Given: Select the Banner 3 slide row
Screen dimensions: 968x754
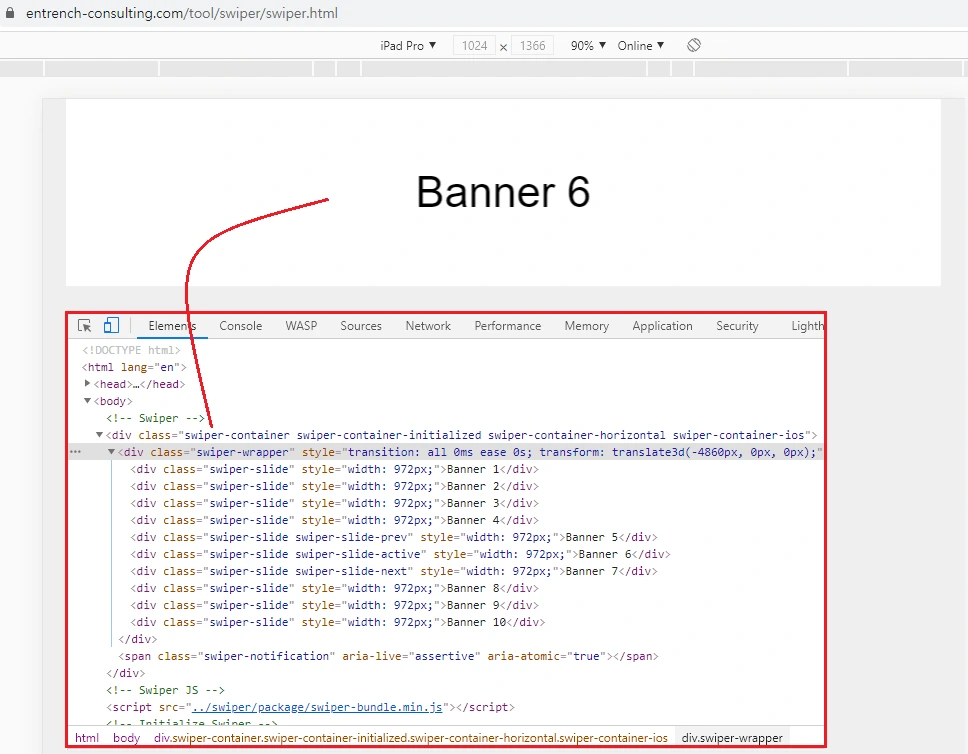Looking at the screenshot, I should (x=335, y=503).
